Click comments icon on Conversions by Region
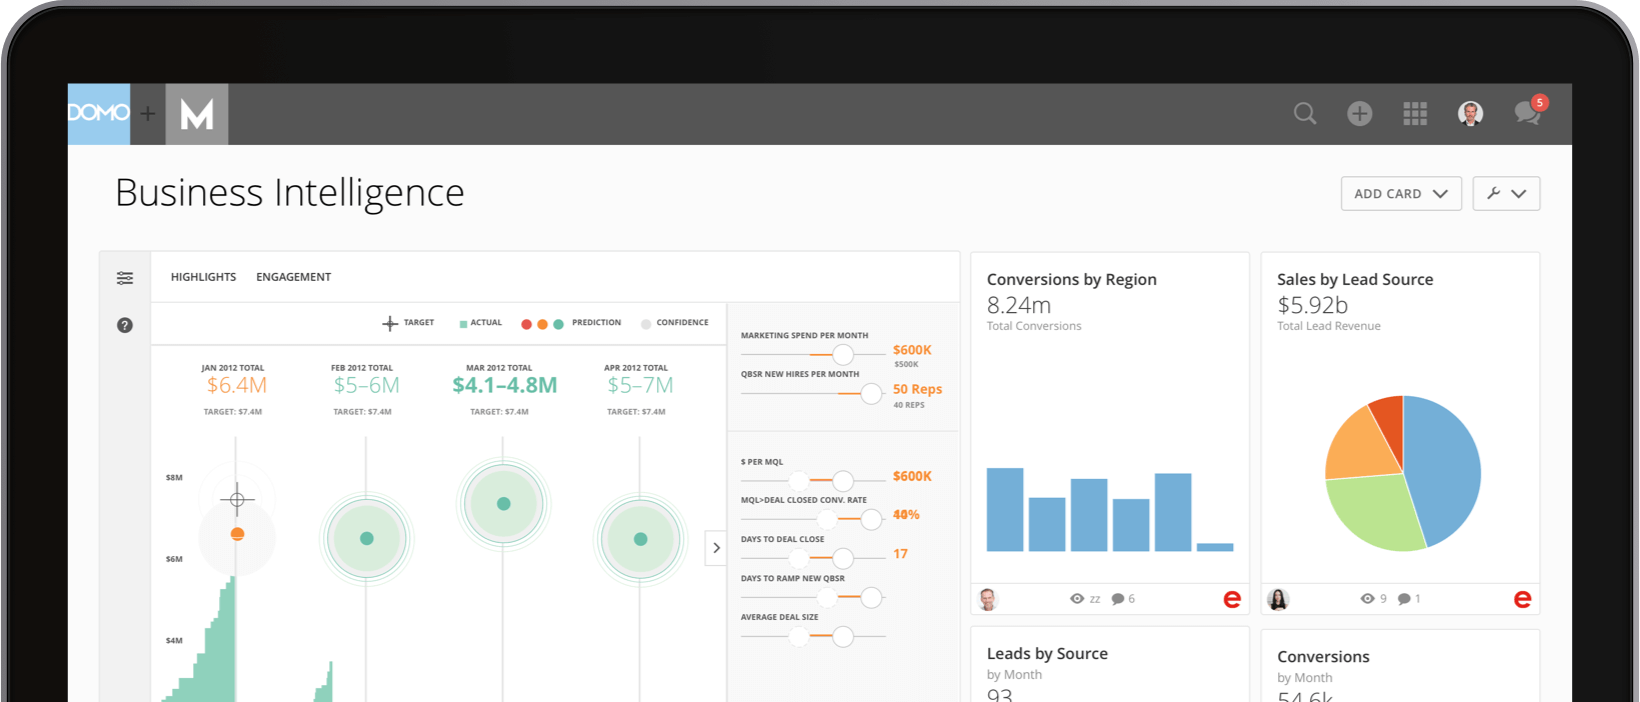Screen dimensions: 1640x702 pyautogui.click(x=1118, y=599)
